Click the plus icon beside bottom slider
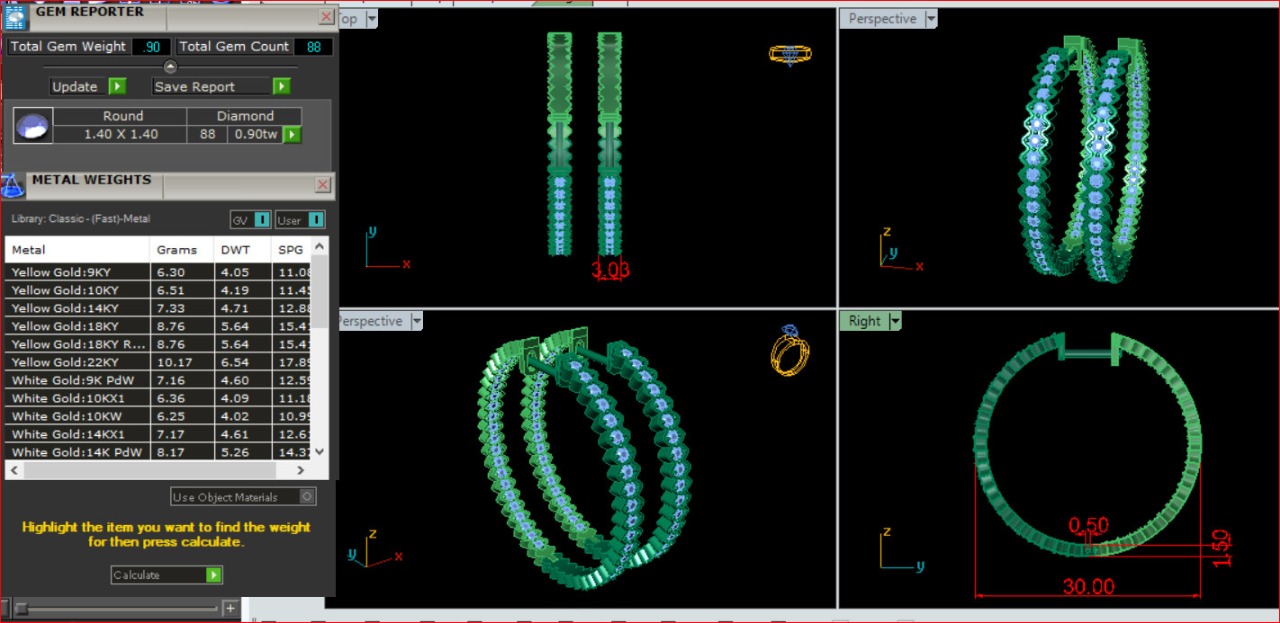Image resolution: width=1280 pixels, height=623 pixels. coord(230,608)
